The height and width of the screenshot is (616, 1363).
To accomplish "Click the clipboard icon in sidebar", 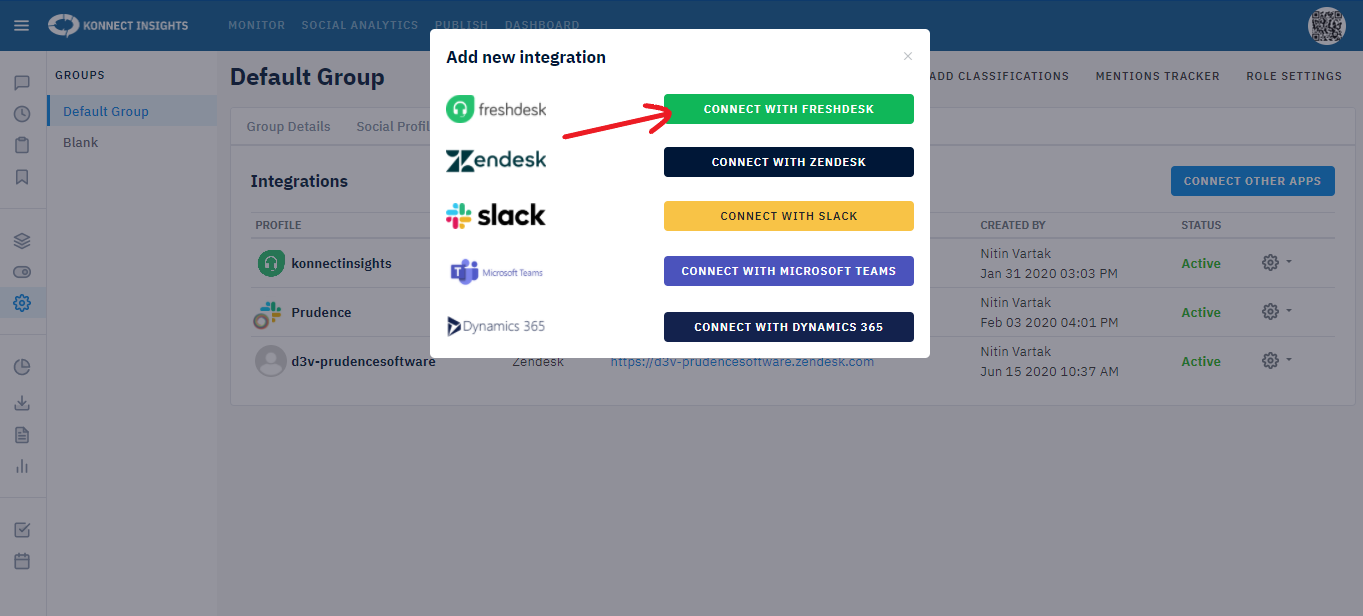I will pos(23,145).
